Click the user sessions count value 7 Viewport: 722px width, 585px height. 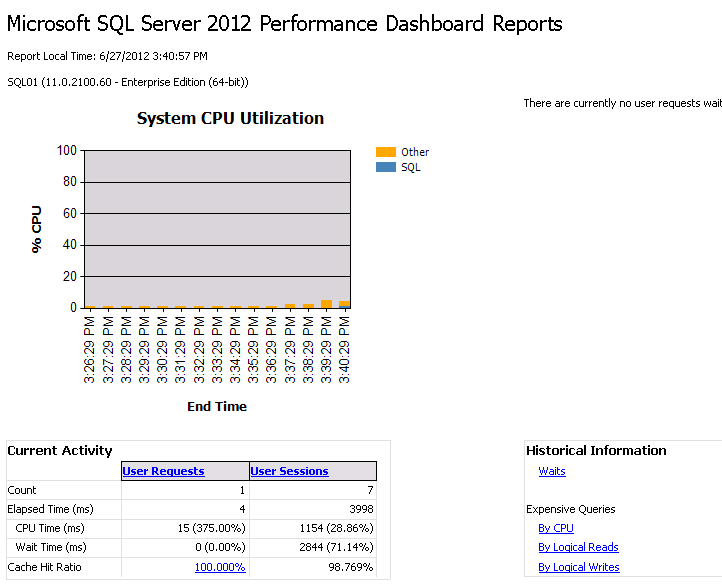pyautogui.click(x=370, y=490)
